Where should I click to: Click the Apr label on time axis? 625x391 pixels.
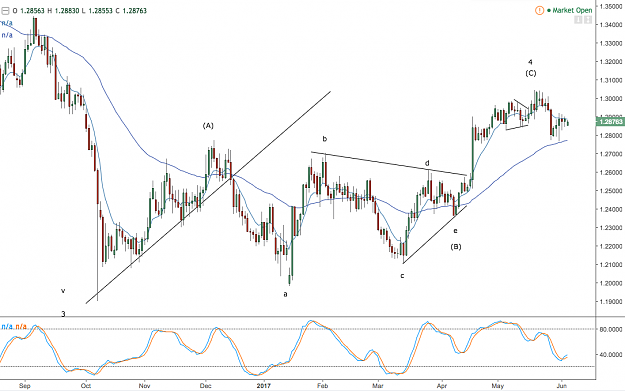click(x=442, y=386)
